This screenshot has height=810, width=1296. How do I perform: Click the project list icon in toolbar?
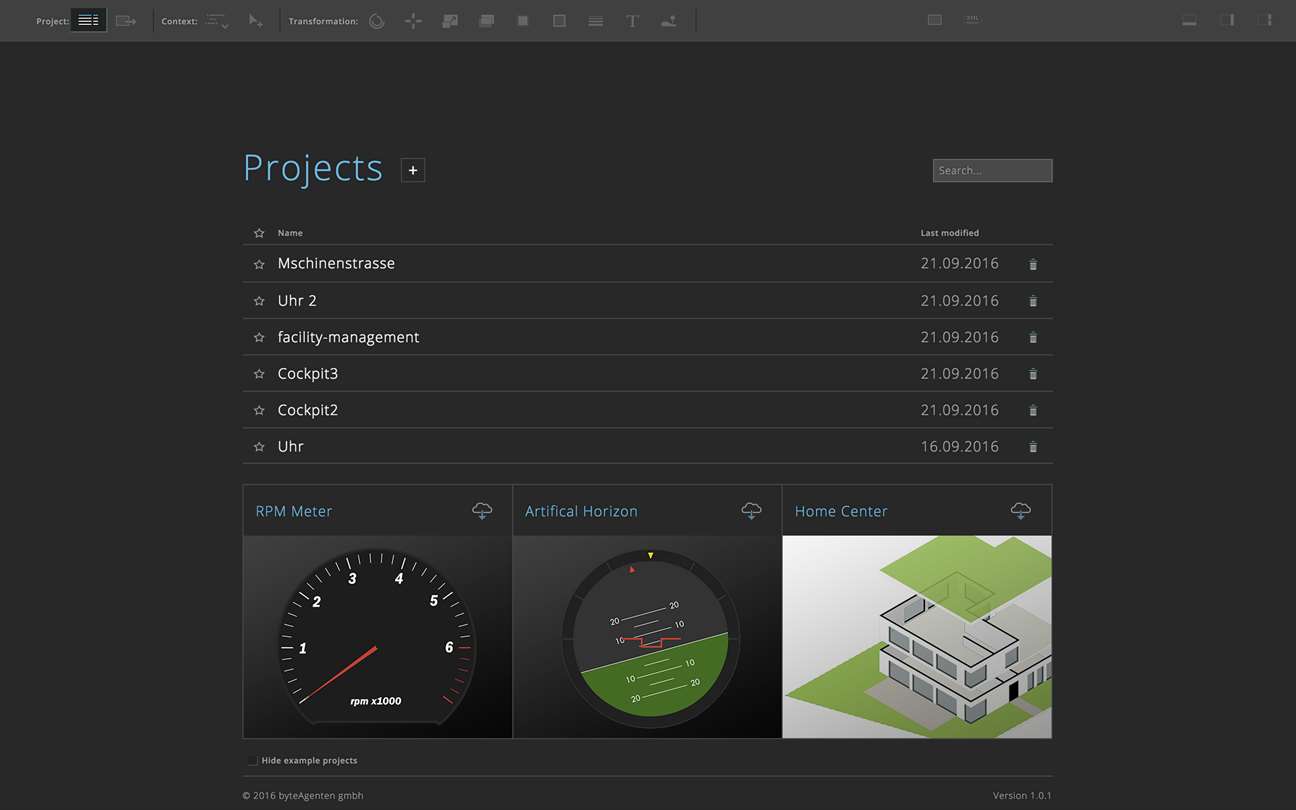coord(88,20)
